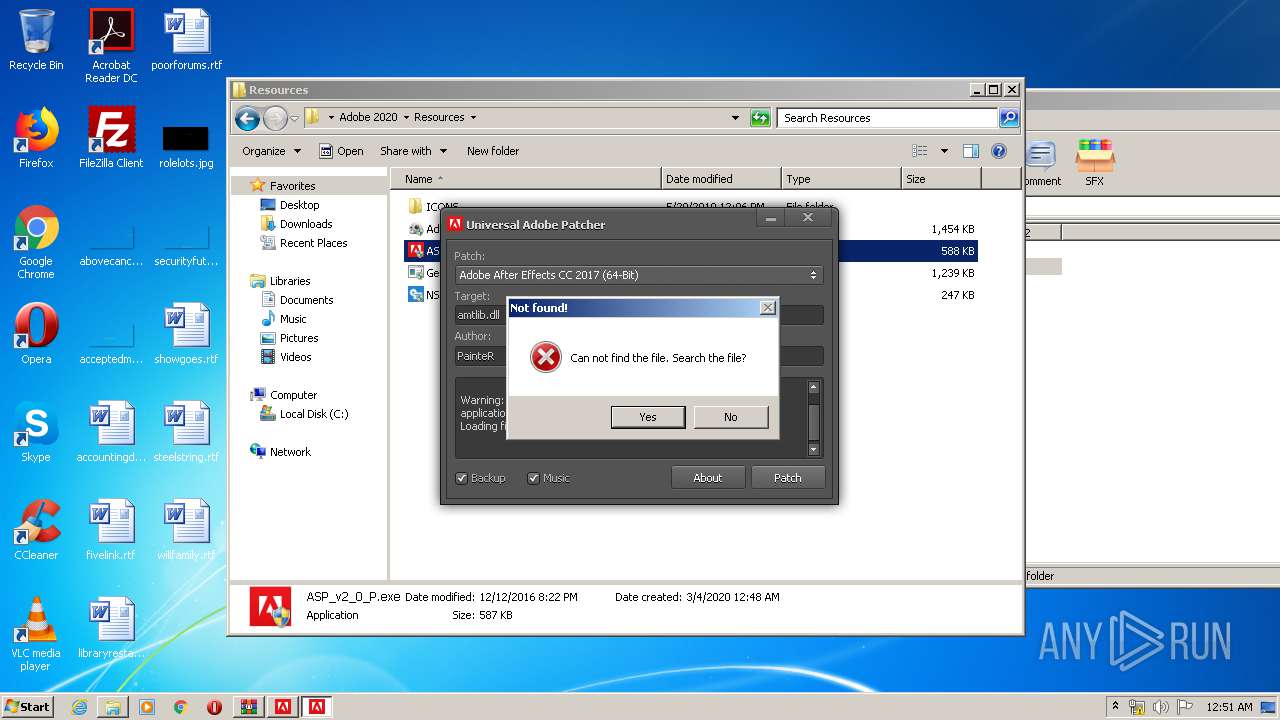Sort by Type column header
Screen dimensions: 1280x720
[841, 179]
